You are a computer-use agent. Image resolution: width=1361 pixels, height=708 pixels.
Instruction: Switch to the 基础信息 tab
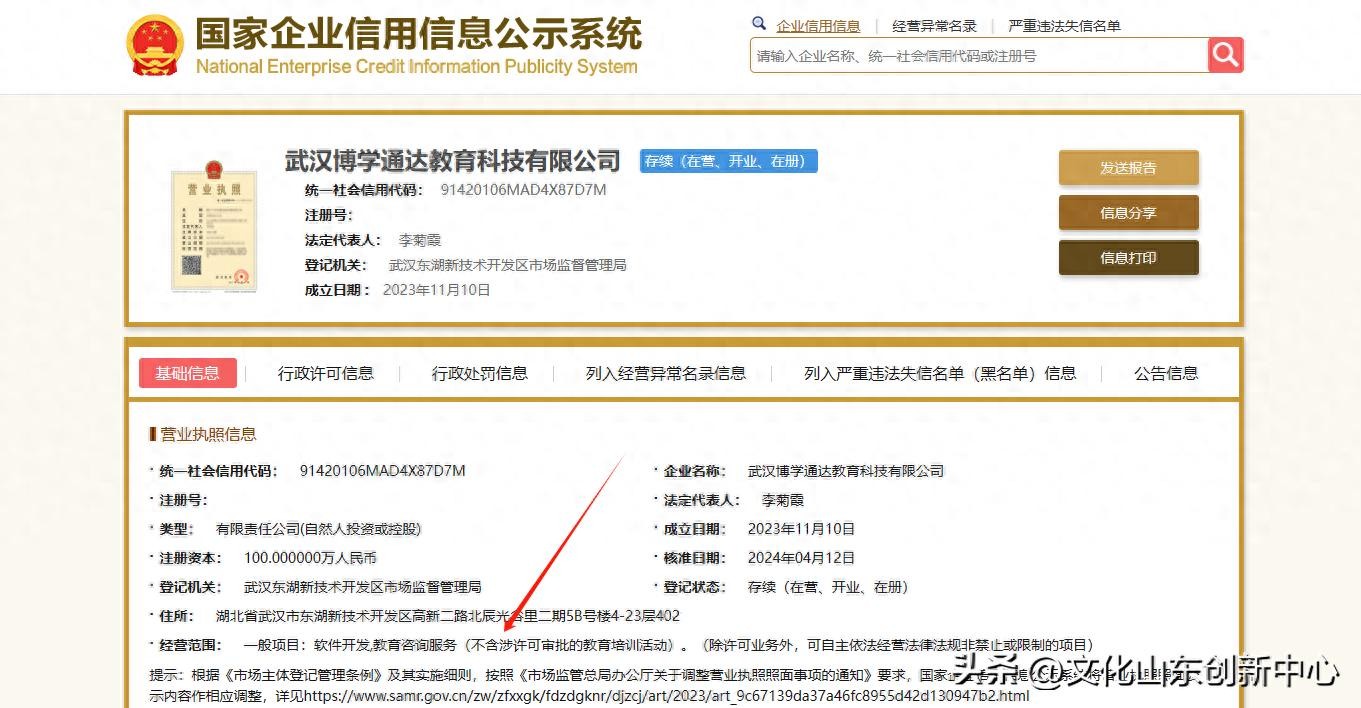187,373
